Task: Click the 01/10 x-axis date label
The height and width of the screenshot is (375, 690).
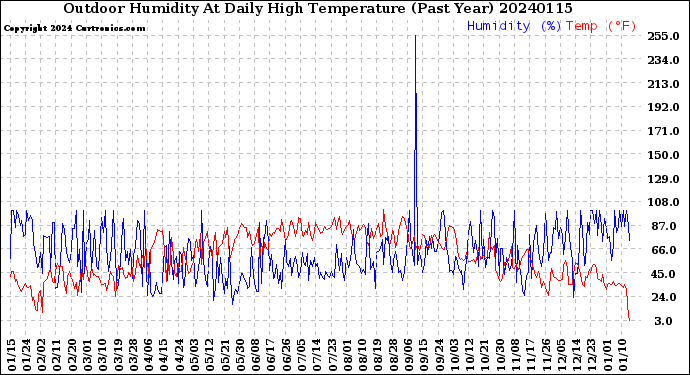Action: click(623, 355)
